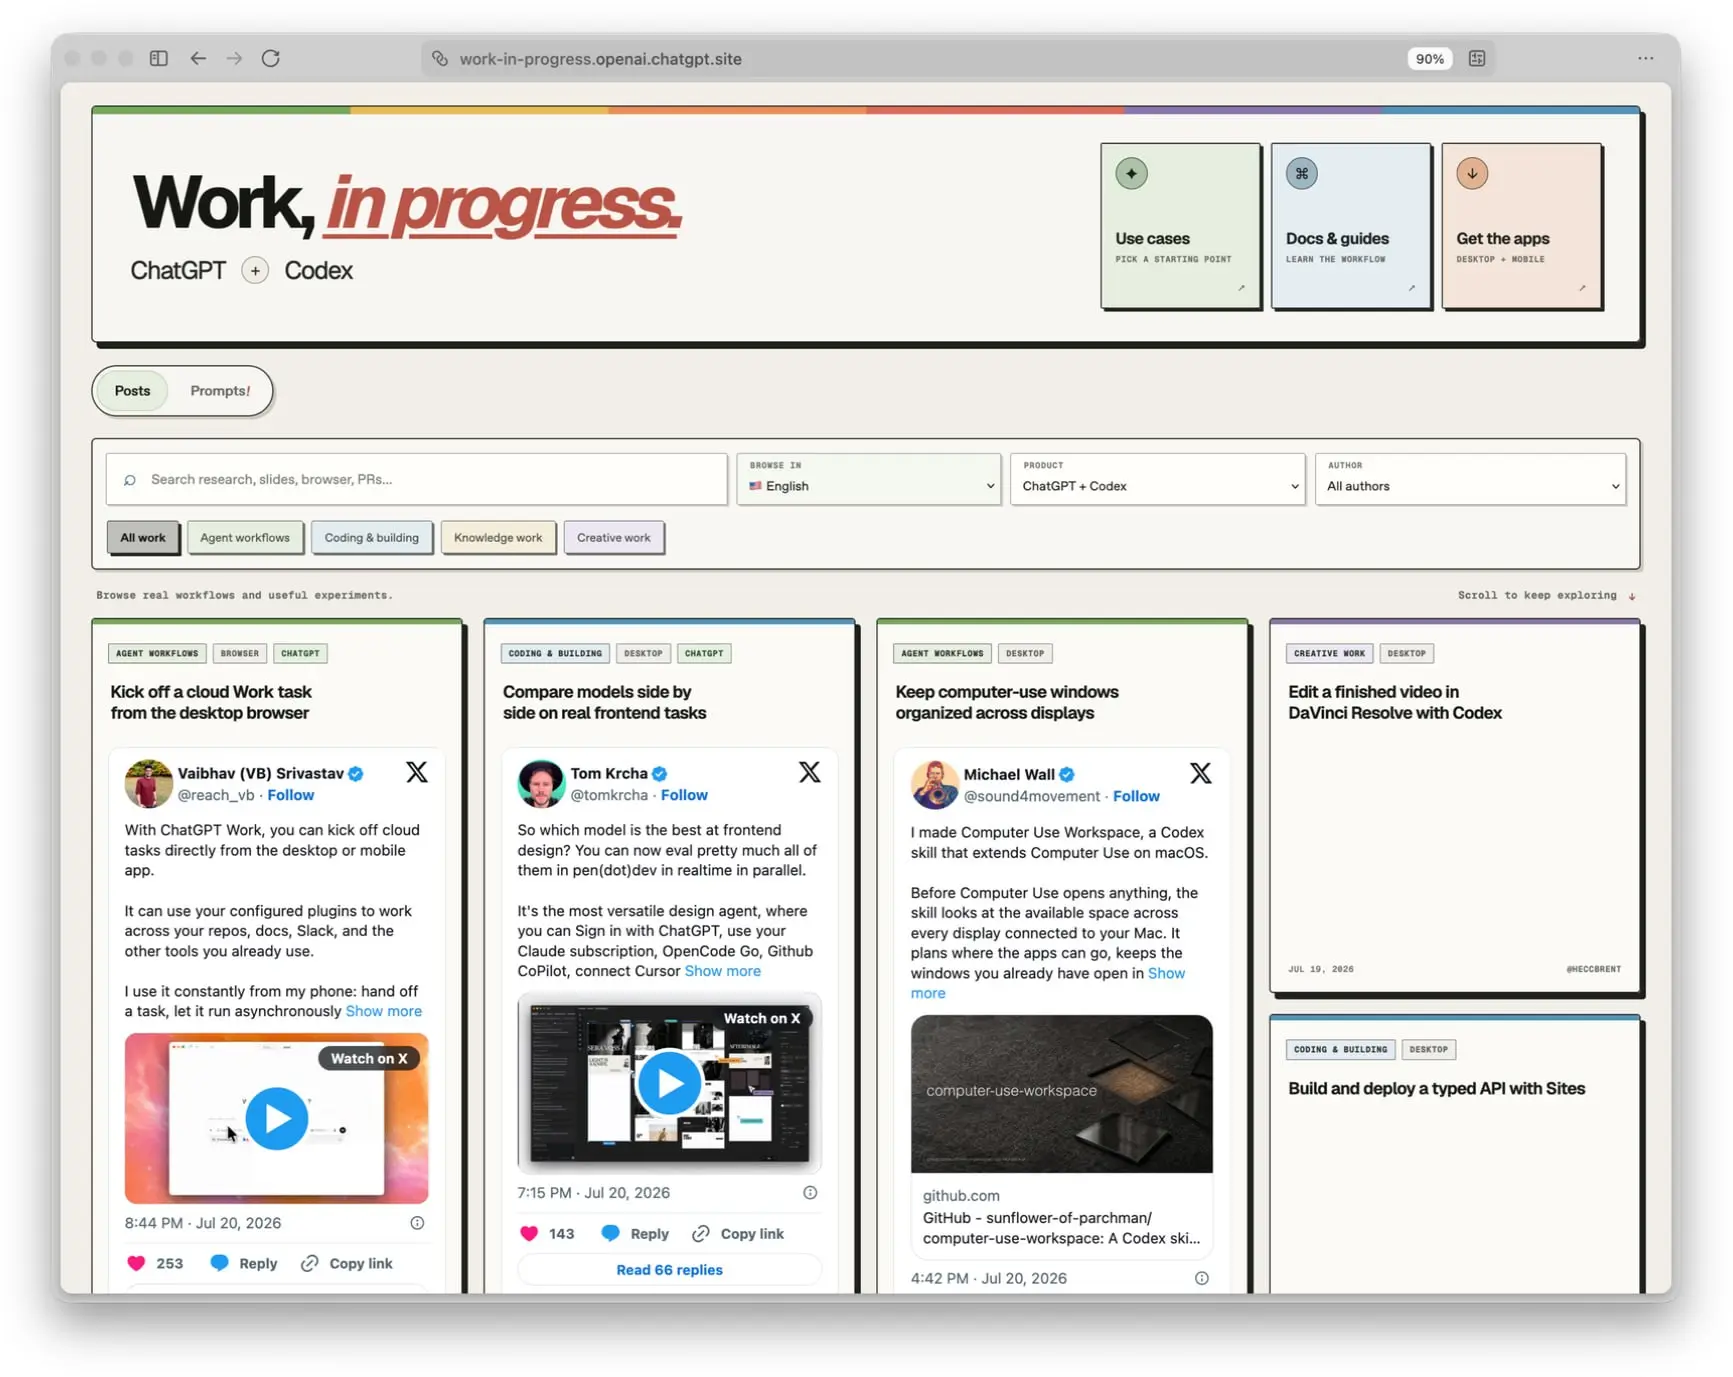The image size is (1733, 1377).
Task: Go back with the browser back arrow
Action: (x=198, y=58)
